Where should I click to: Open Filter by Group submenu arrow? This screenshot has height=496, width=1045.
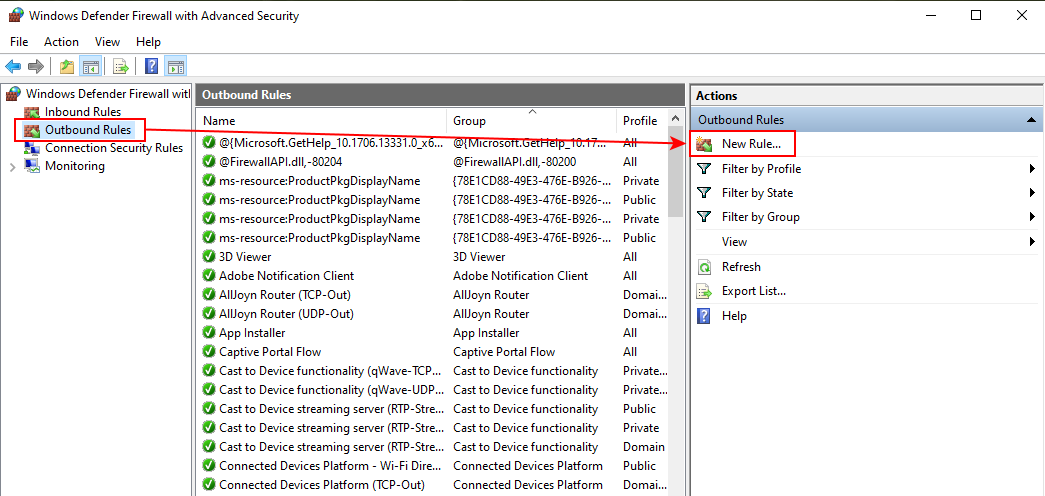tap(1032, 217)
